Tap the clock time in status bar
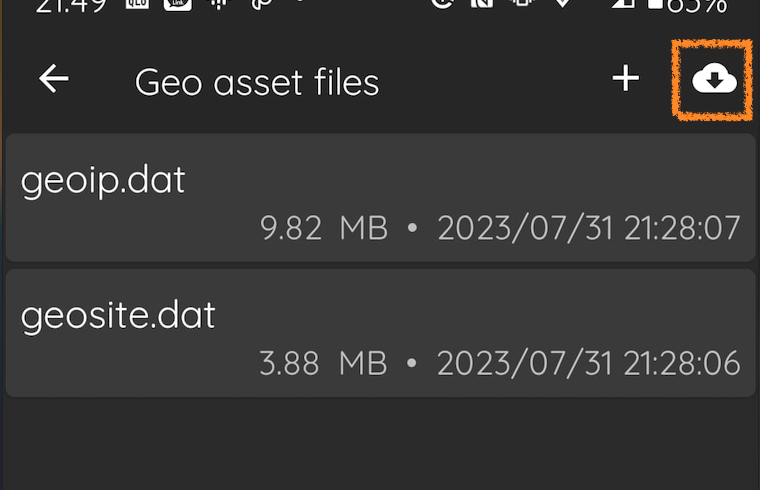 [71, 6]
